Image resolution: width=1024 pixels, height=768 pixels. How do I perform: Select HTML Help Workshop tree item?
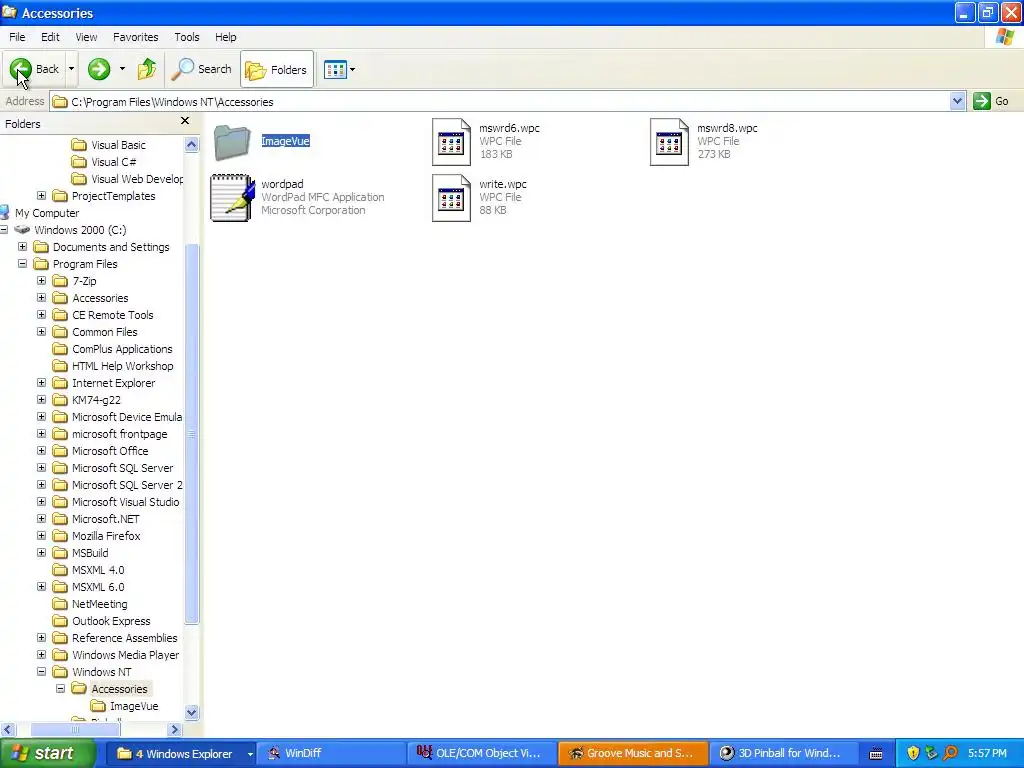point(123,366)
